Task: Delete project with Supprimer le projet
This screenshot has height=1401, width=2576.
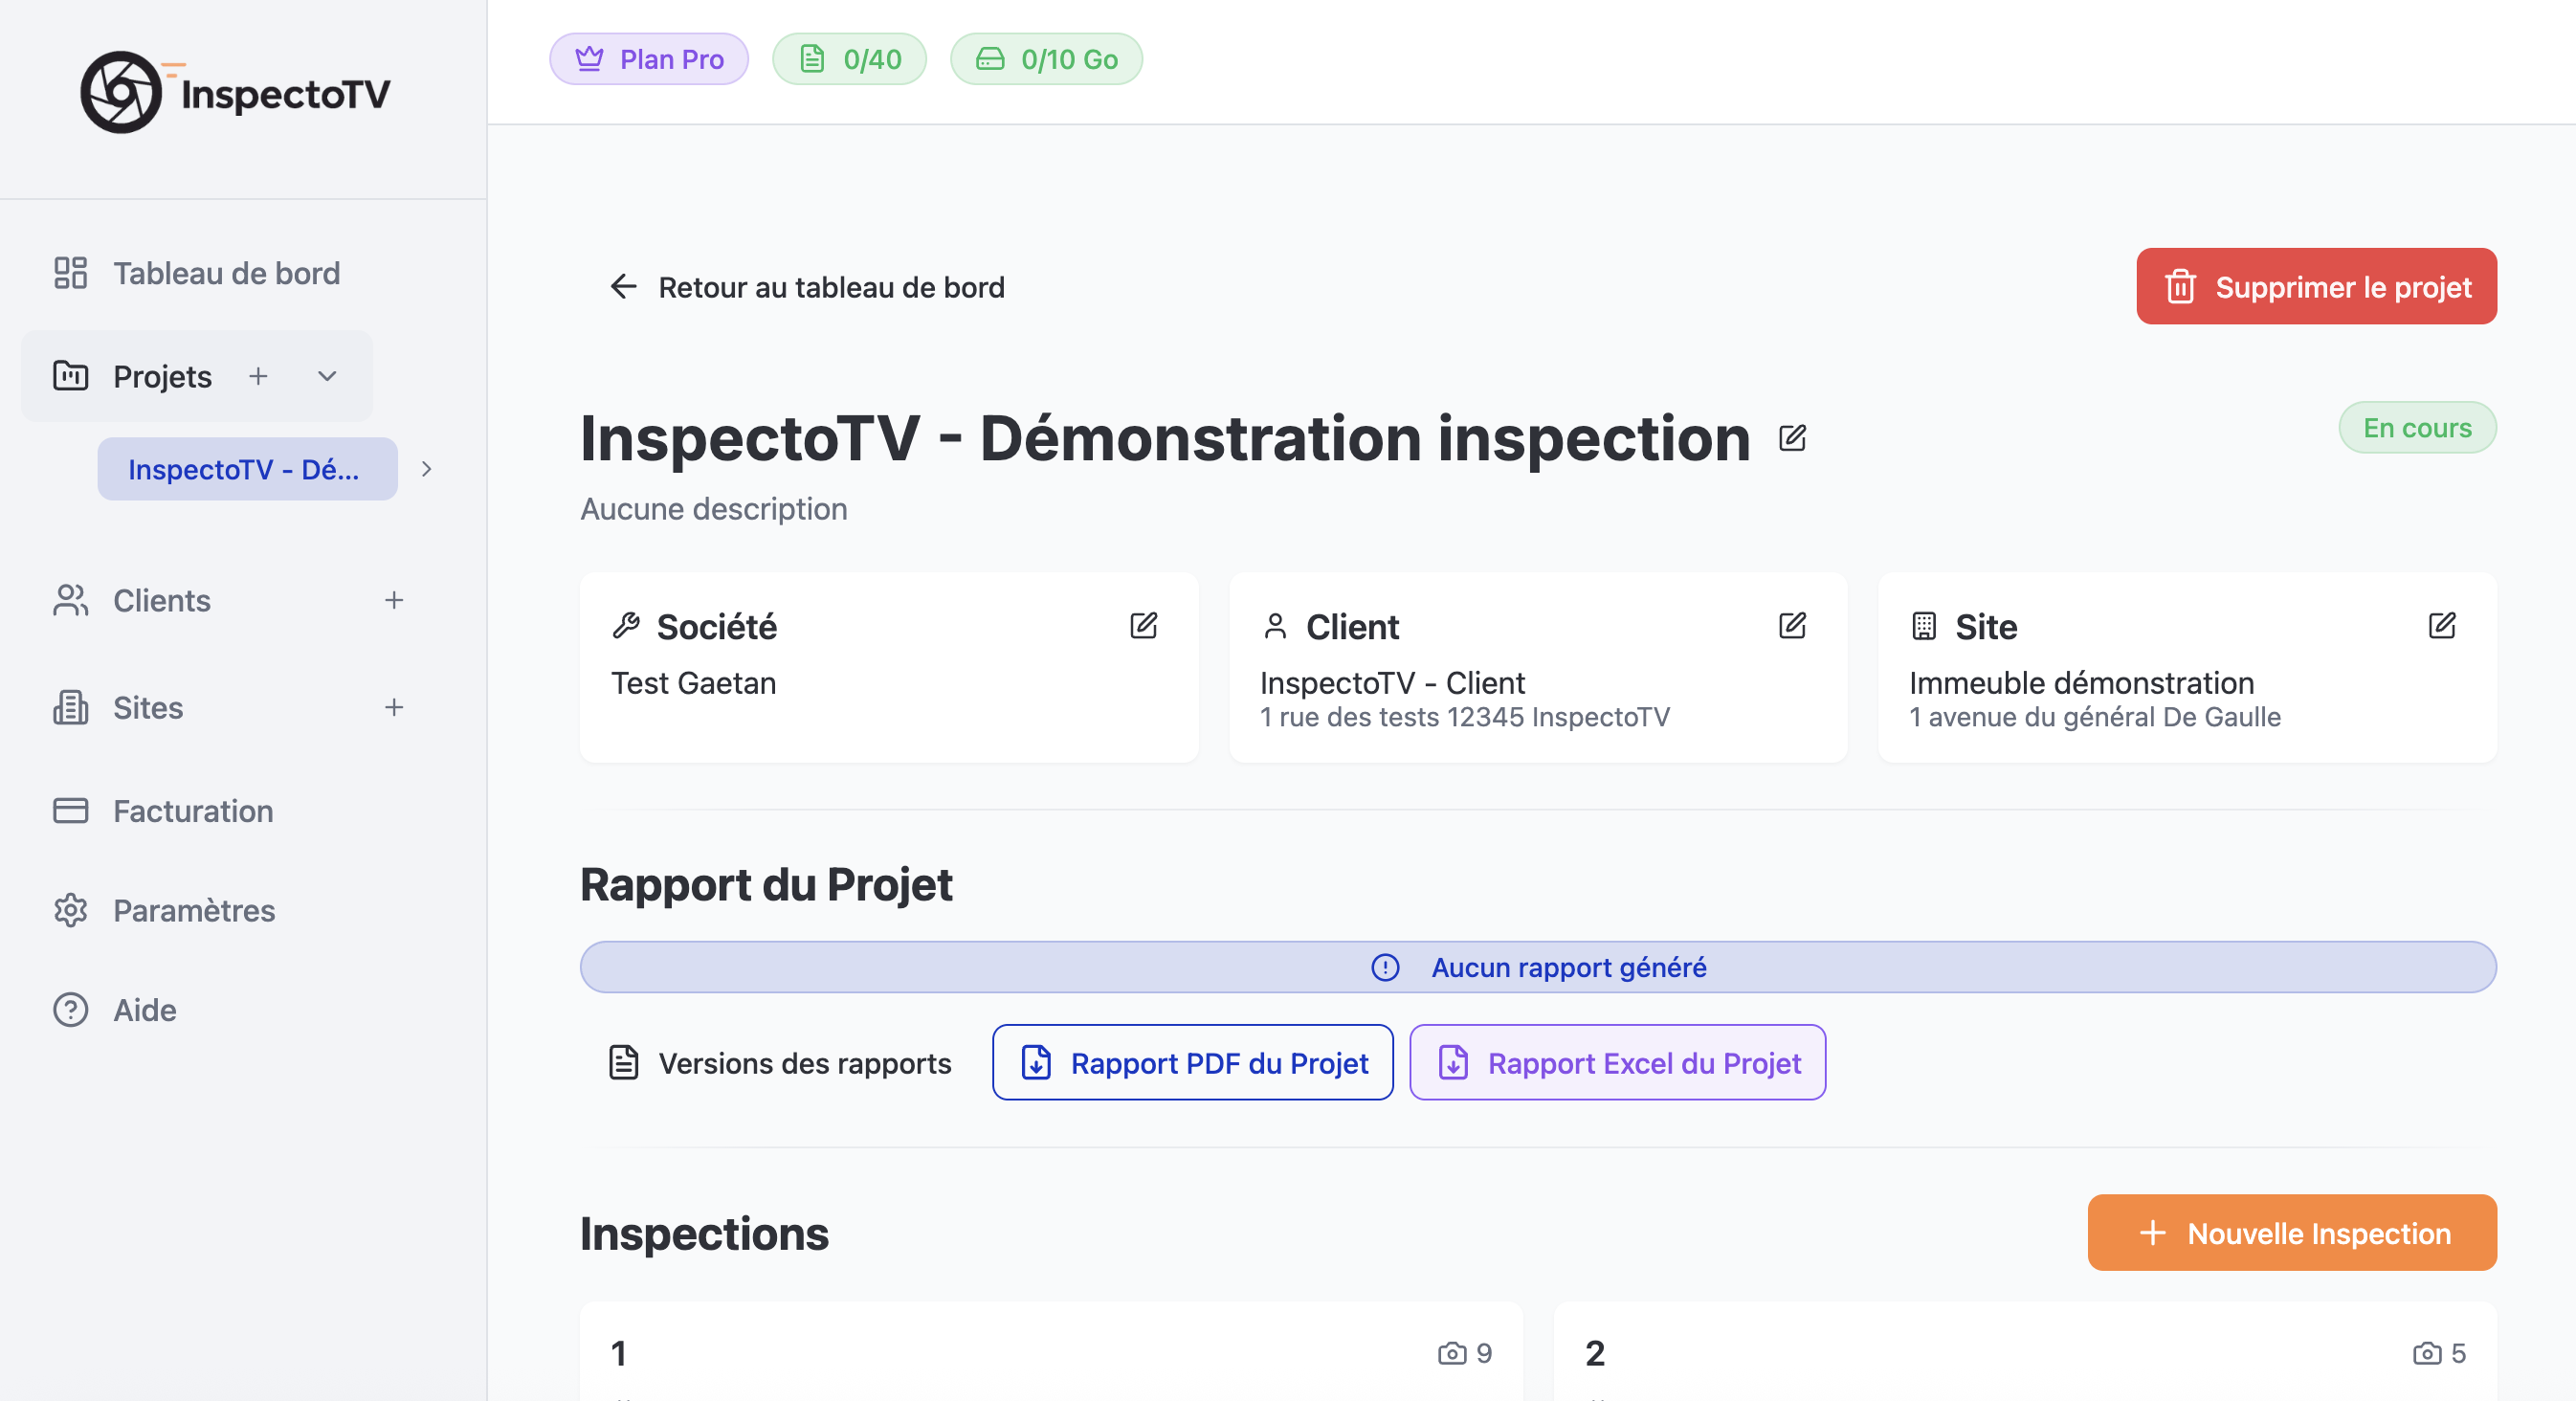Action: pos(2316,287)
